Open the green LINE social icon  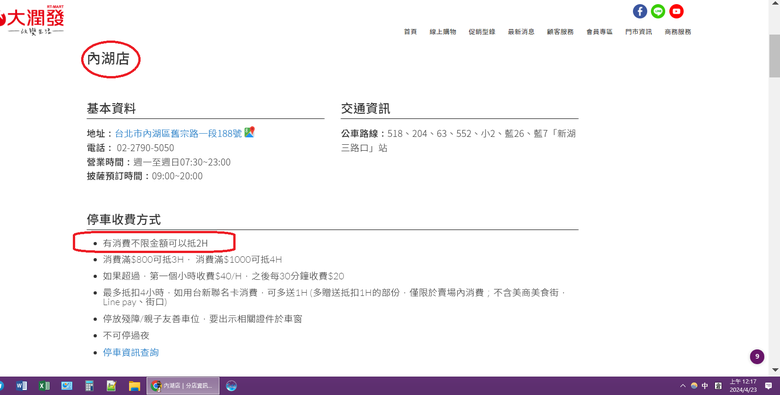coord(658,11)
